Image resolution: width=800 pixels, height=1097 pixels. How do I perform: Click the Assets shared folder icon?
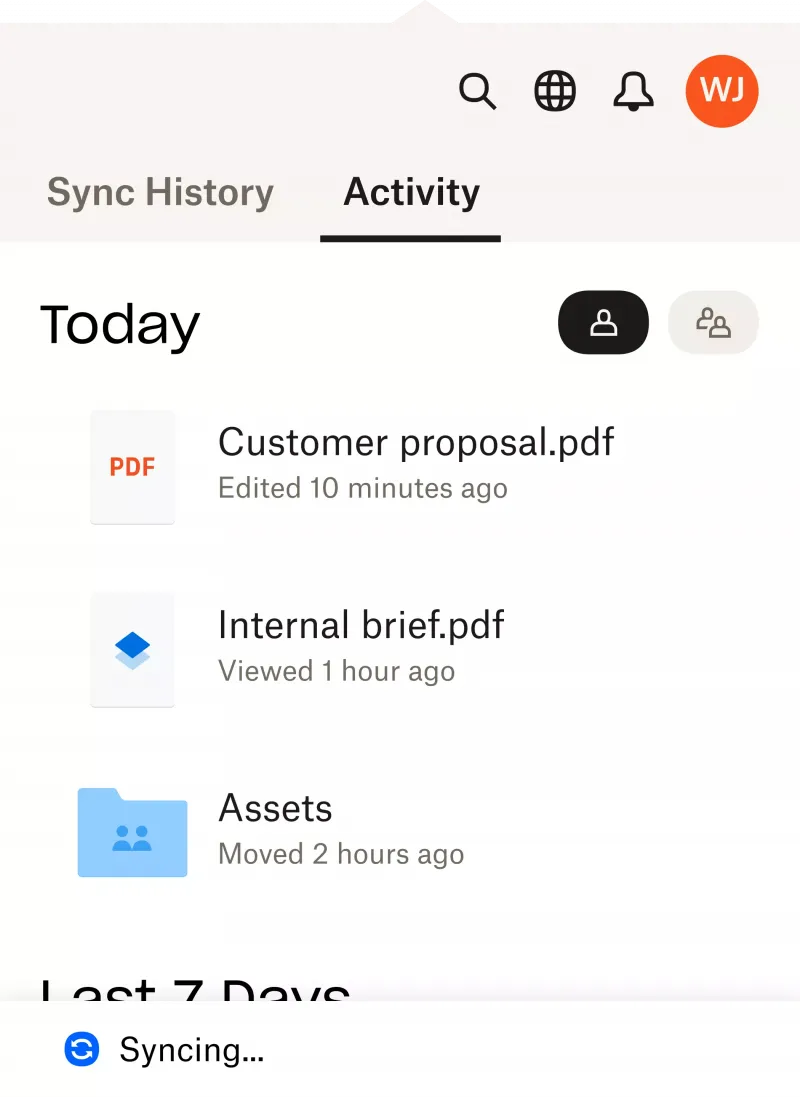tap(132, 833)
